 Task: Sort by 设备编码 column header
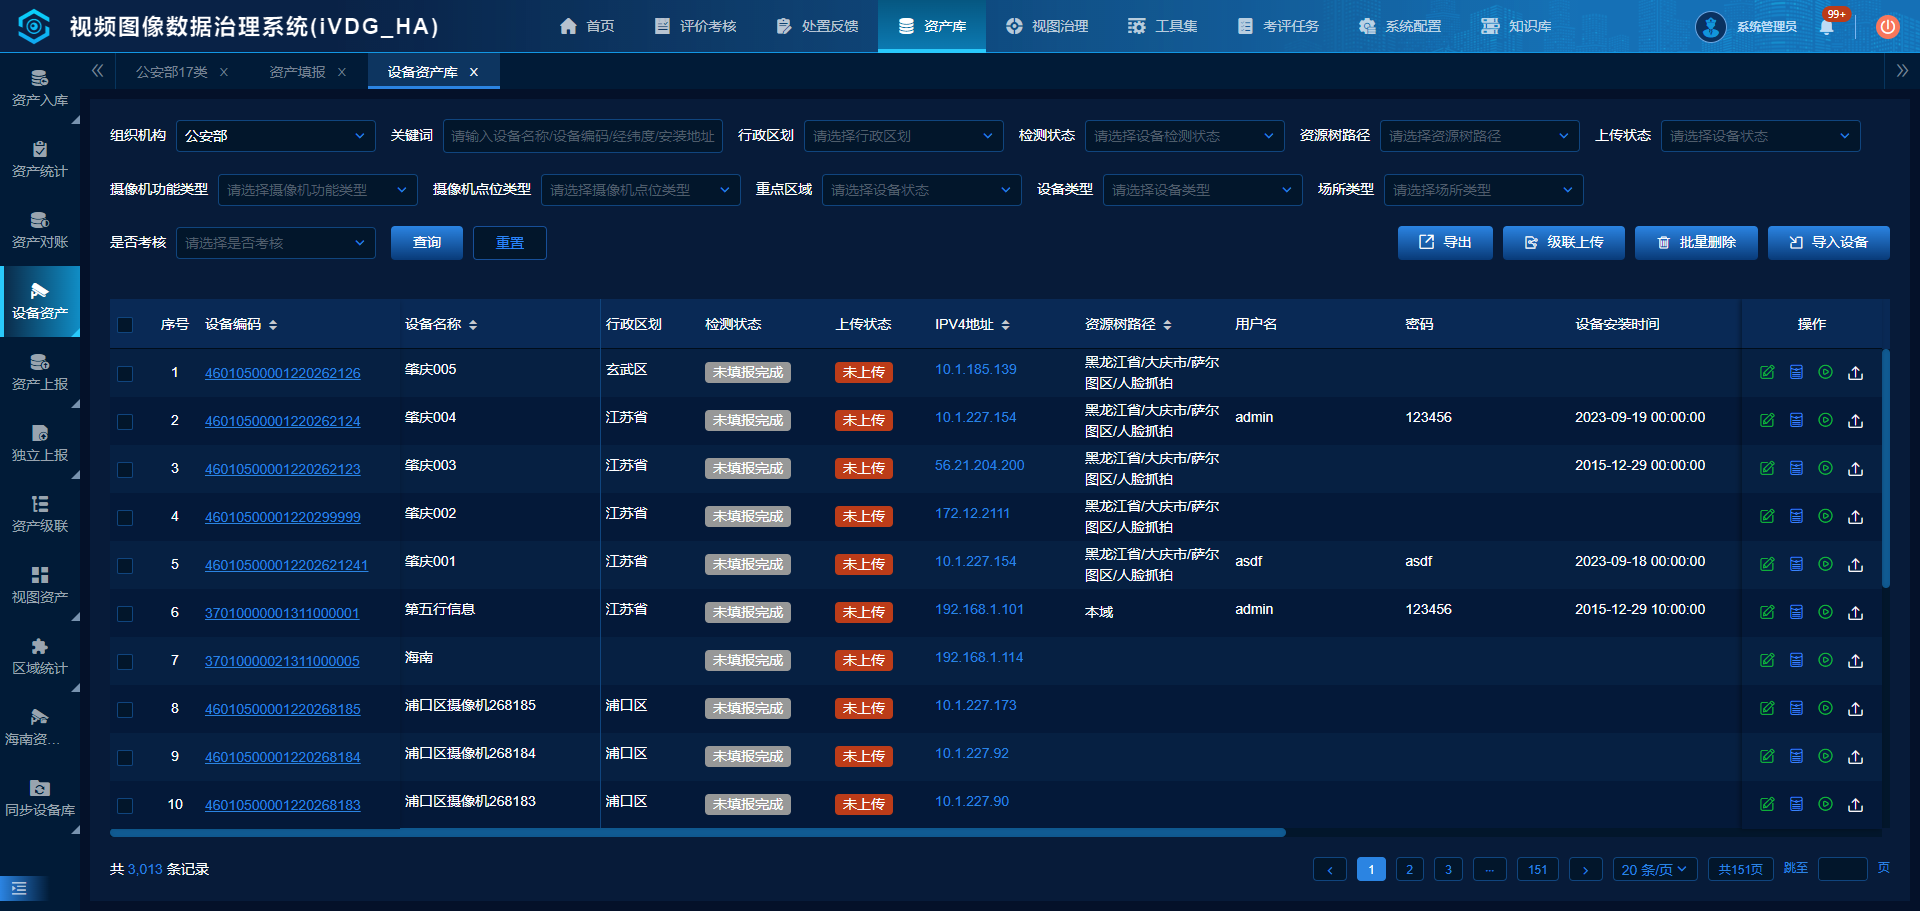pyautogui.click(x=241, y=325)
